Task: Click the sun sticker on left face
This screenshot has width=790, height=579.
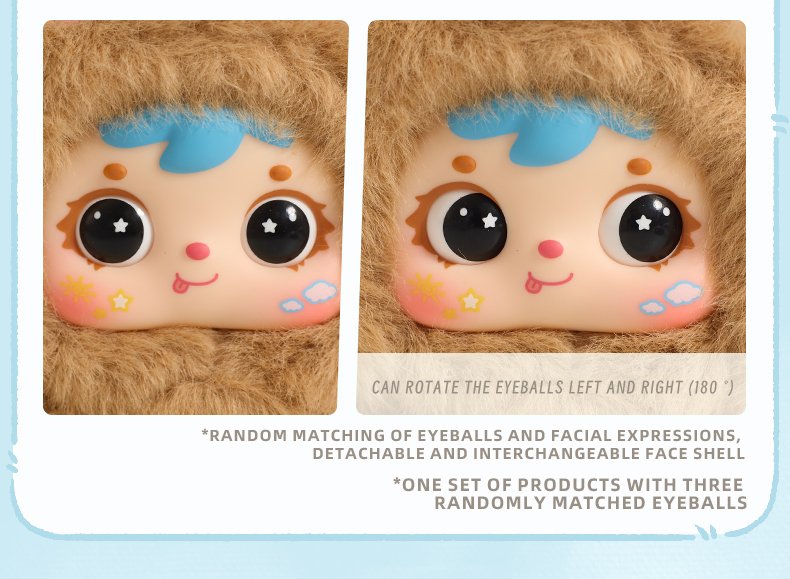Action: click(77, 288)
